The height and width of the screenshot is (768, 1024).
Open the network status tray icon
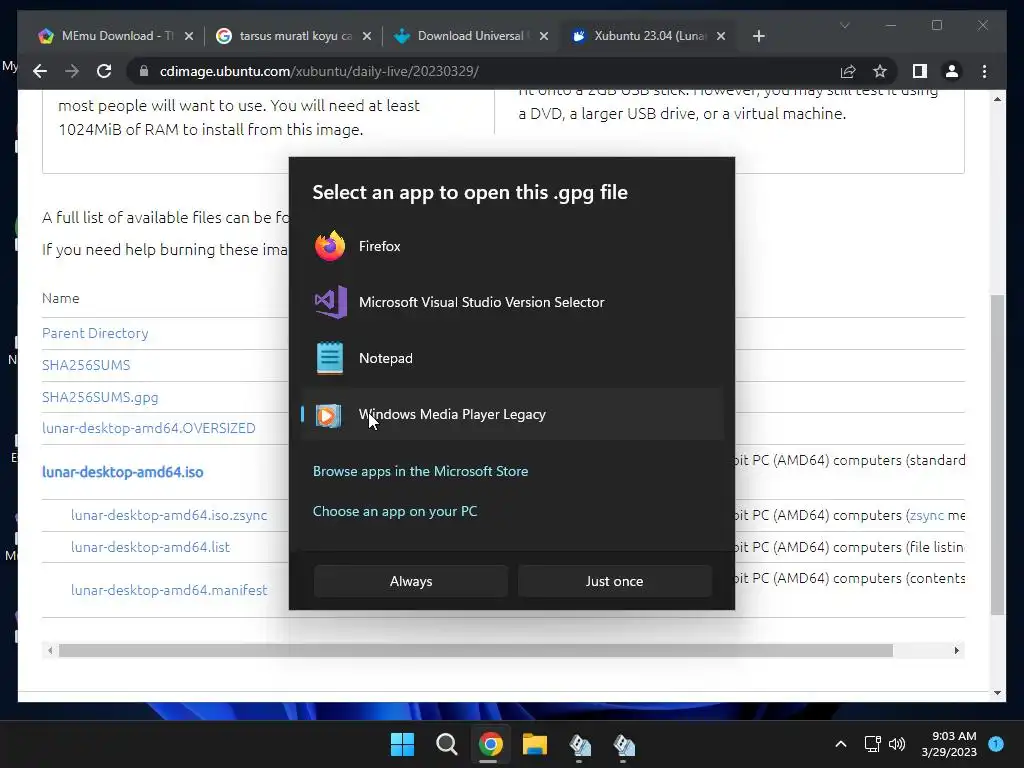click(x=872, y=744)
